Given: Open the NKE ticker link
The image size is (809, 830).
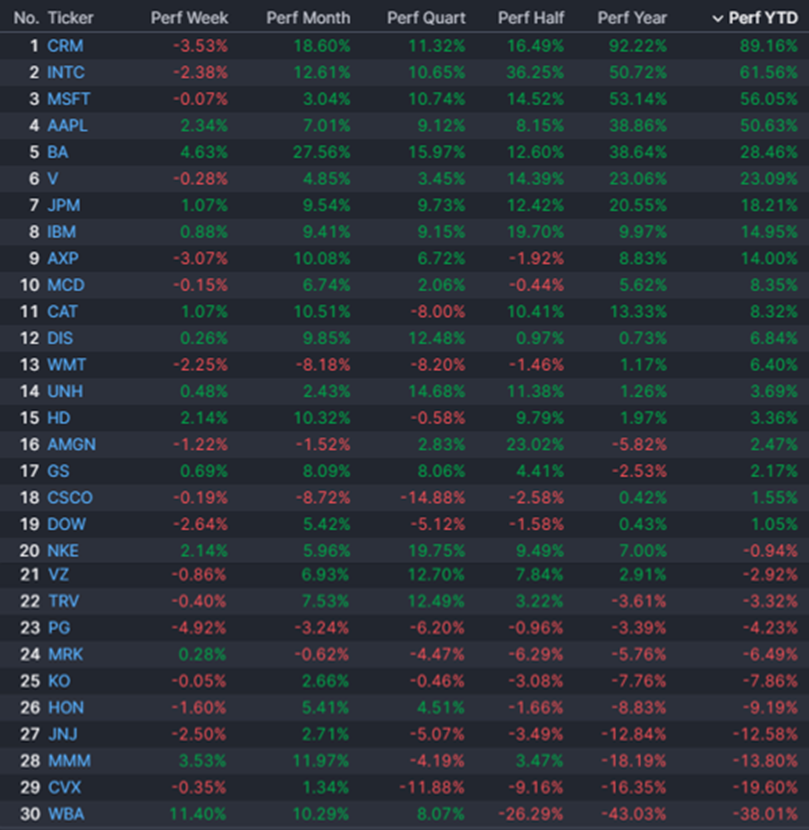Looking at the screenshot, I should pos(63,551).
